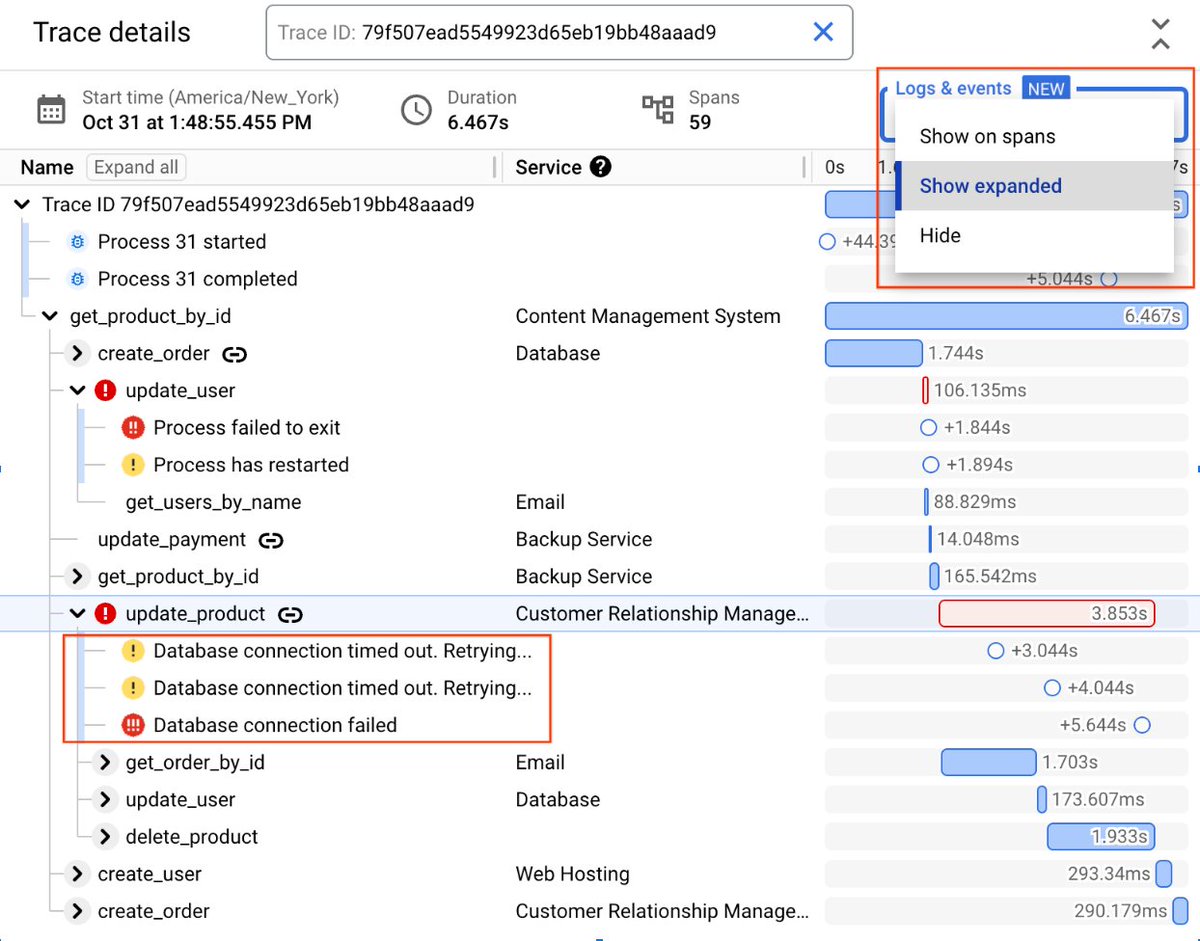Click the red error icon on update_product
This screenshot has height=941, width=1200.
[x=105, y=614]
